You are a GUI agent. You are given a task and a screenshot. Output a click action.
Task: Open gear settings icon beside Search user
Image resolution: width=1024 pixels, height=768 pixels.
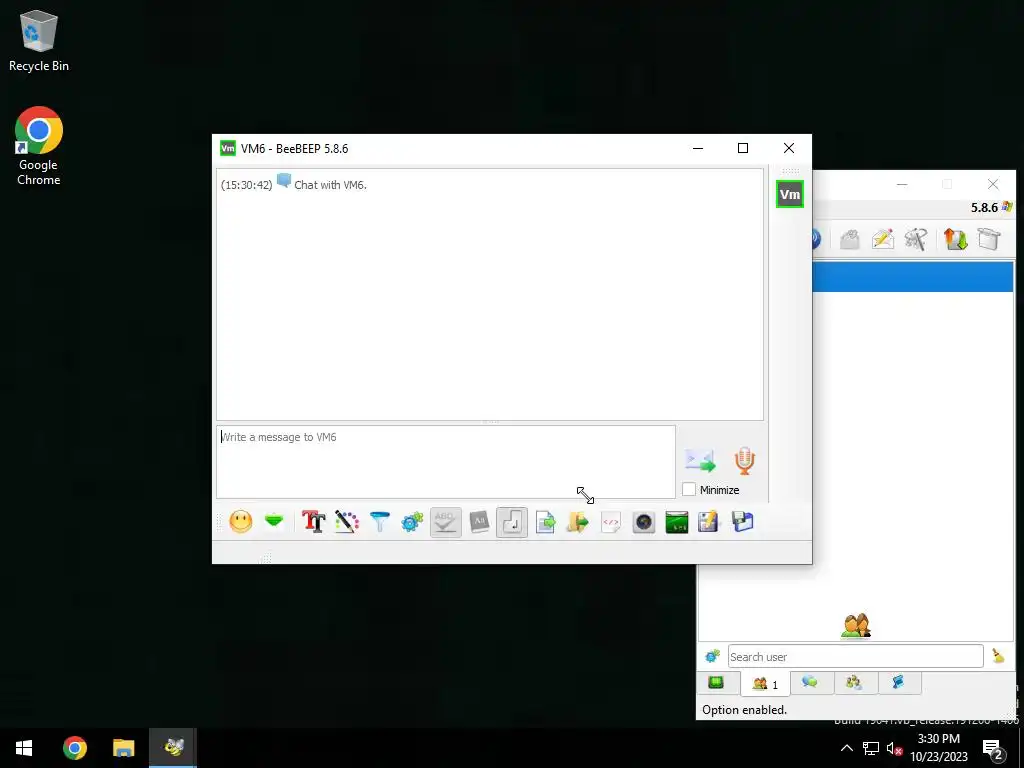[x=712, y=656]
